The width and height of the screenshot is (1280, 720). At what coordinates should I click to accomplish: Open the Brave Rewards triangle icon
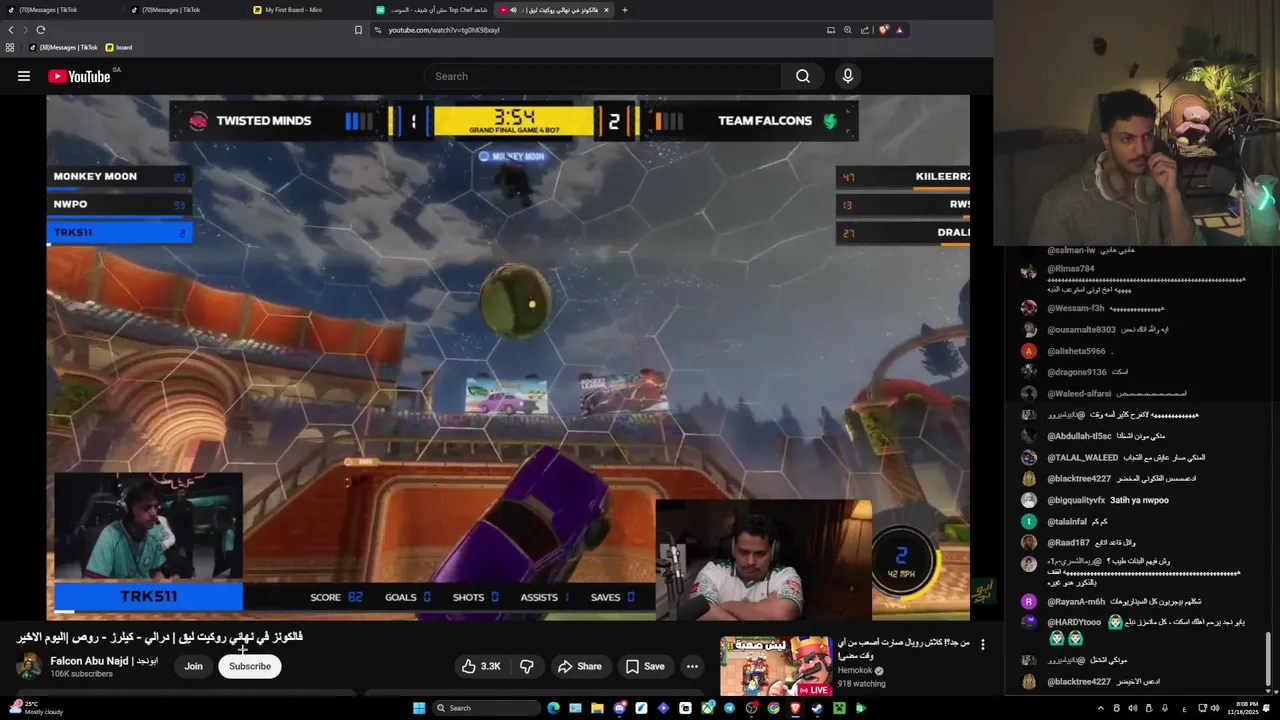[900, 30]
